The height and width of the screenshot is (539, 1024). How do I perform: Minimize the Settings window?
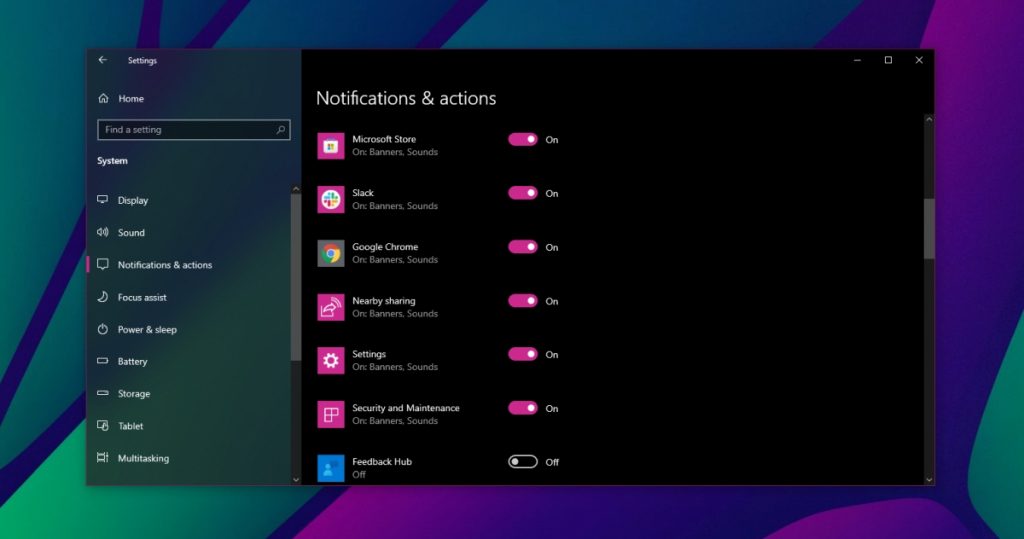pos(857,60)
